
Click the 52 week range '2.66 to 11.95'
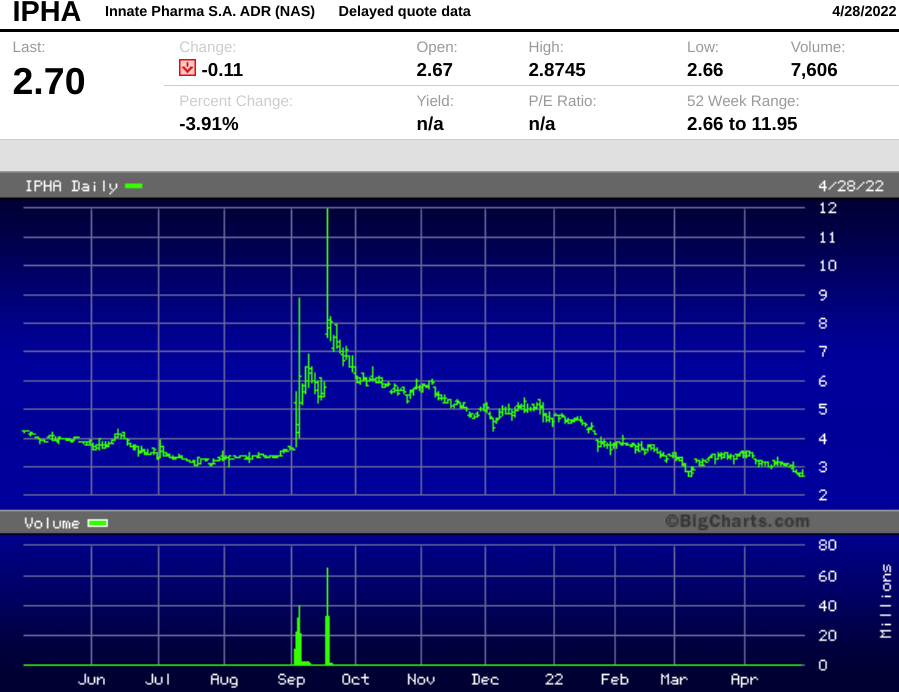(x=742, y=124)
